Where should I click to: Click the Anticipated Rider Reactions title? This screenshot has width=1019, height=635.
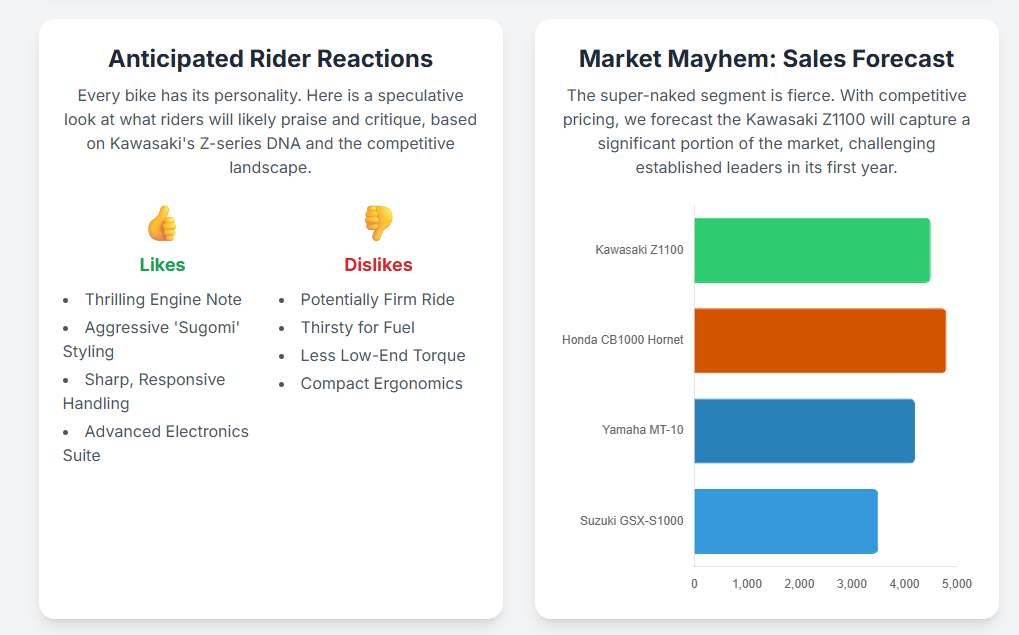270,59
